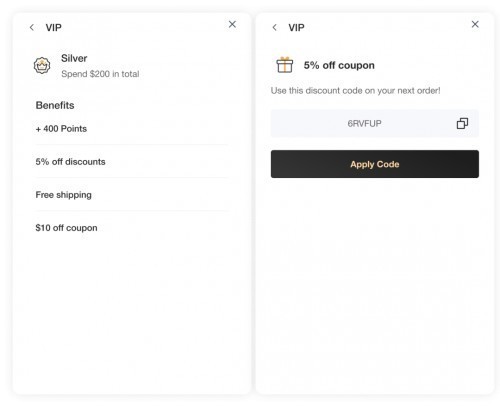Open the '+ 400 Points' benefit
The width and height of the screenshot is (500, 407).
[x=132, y=129]
